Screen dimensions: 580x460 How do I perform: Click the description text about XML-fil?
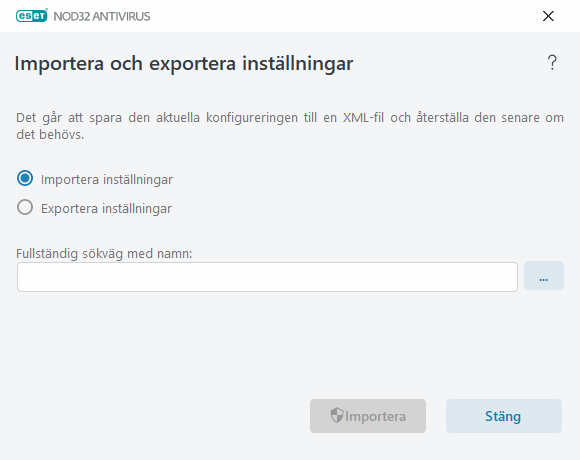tap(290, 126)
